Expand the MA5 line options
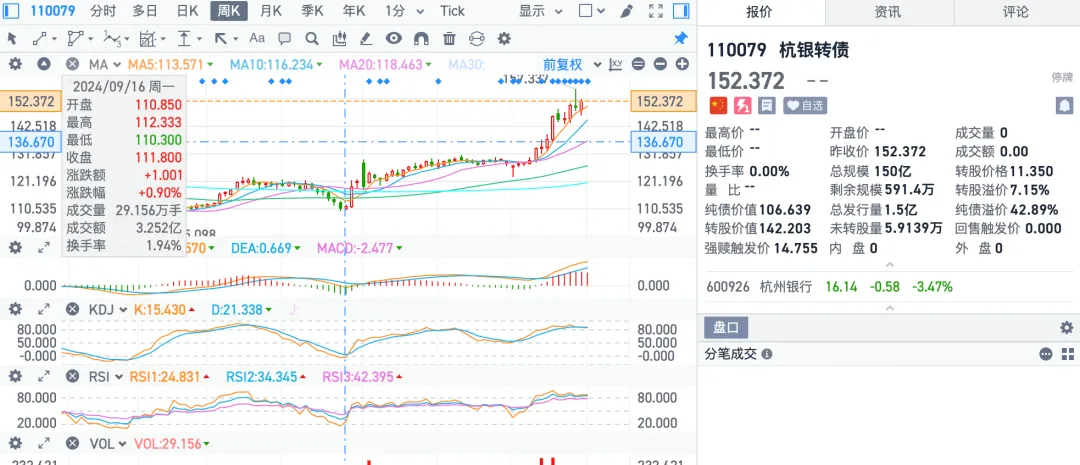Viewport: 1080px width, 465px height. point(210,65)
